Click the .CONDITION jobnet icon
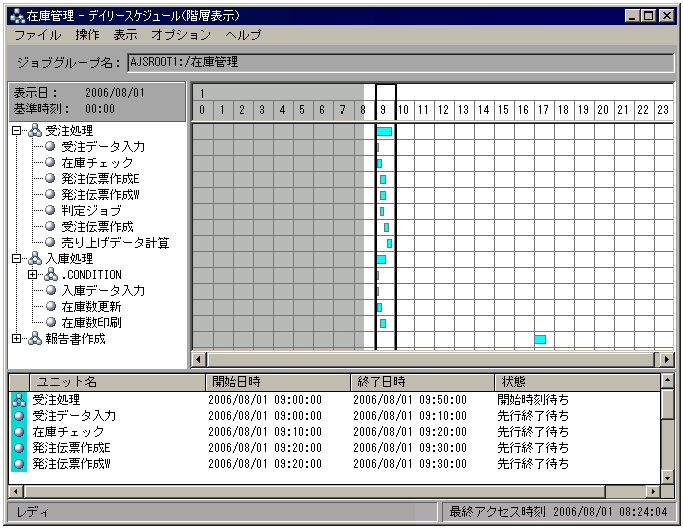The height and width of the screenshot is (529, 683). coord(51,275)
